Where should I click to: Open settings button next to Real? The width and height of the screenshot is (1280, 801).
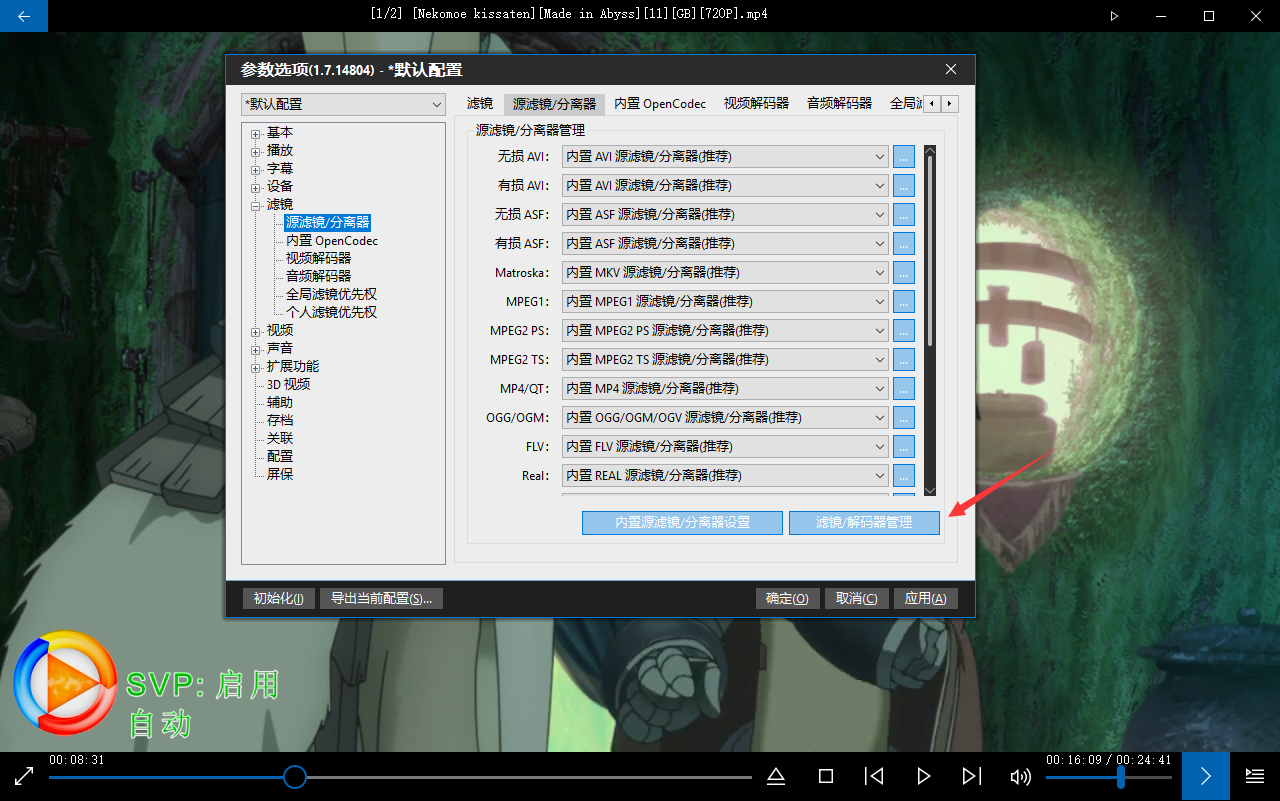click(x=904, y=476)
